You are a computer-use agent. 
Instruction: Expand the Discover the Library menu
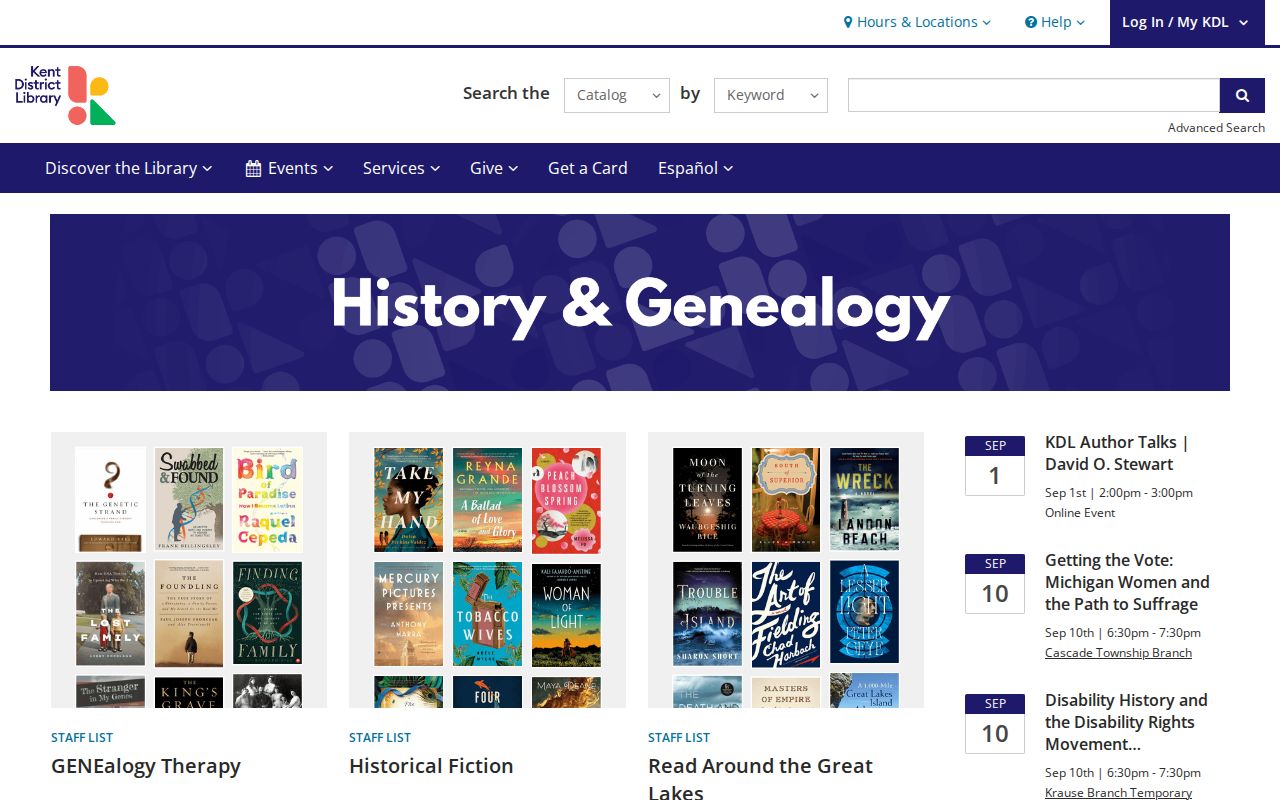129,168
